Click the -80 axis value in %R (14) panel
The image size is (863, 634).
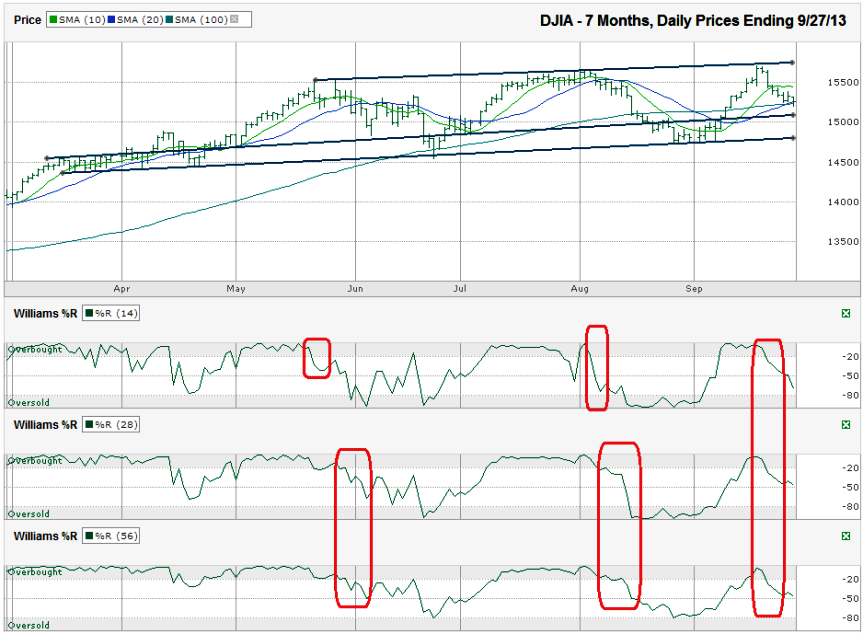click(x=850, y=395)
